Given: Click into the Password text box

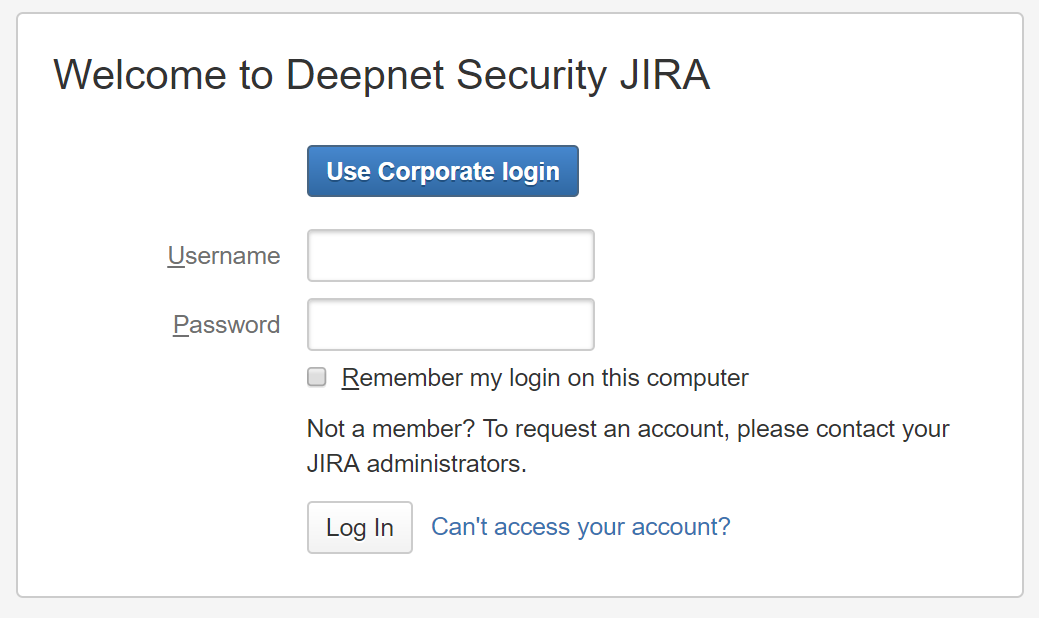Looking at the screenshot, I should (x=450, y=325).
